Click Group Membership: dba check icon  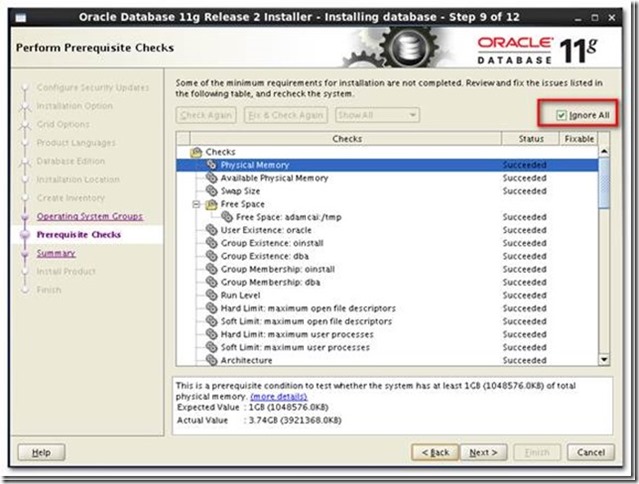(x=211, y=282)
